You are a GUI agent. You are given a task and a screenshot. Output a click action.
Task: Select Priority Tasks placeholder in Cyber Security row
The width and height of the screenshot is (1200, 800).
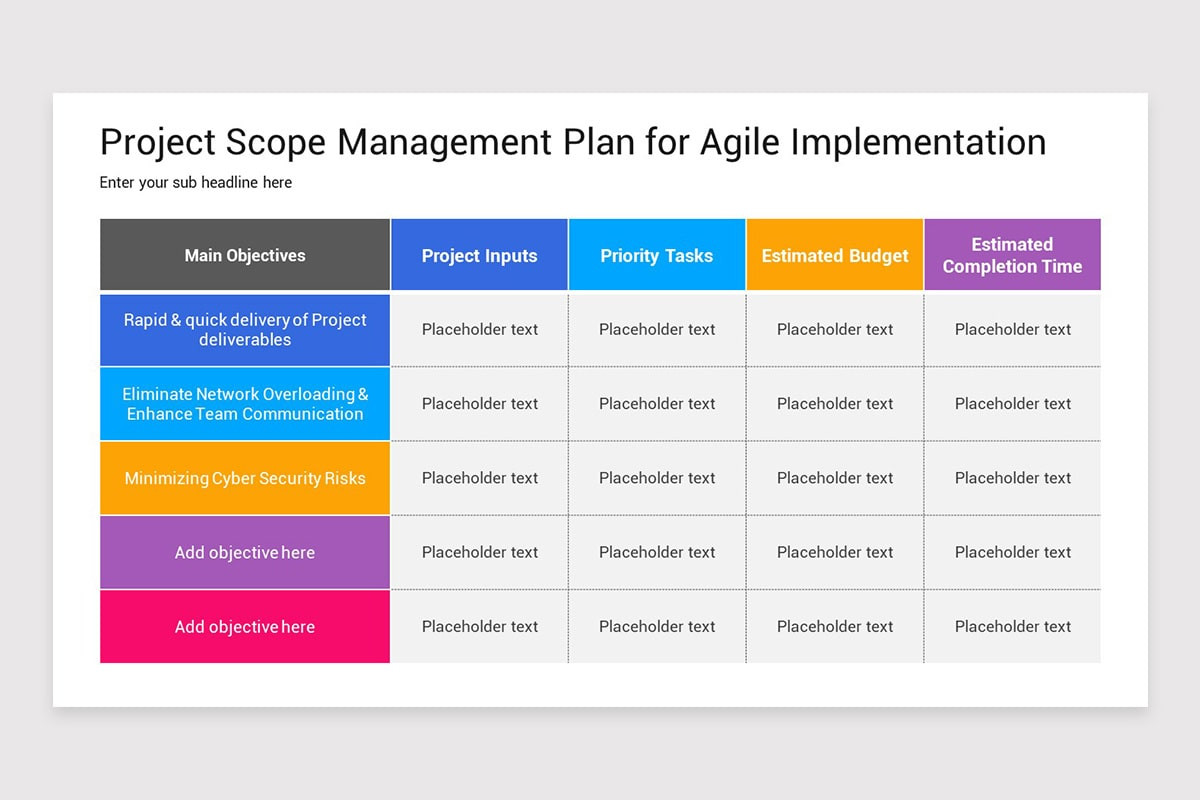click(657, 478)
